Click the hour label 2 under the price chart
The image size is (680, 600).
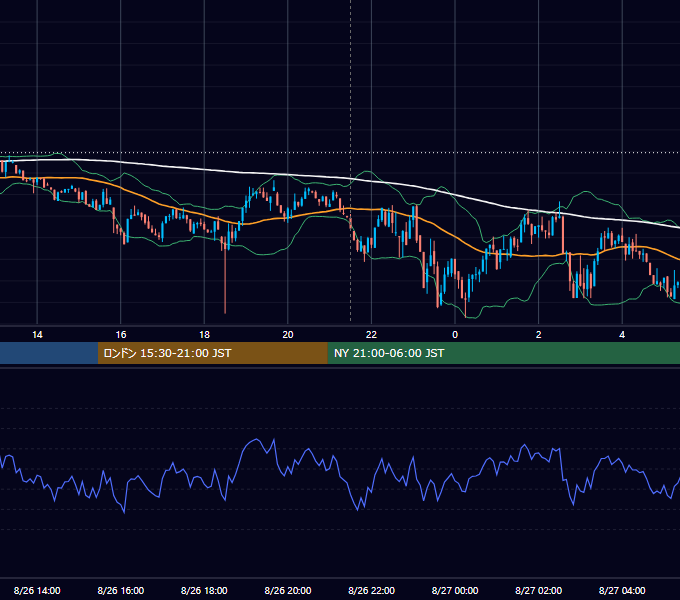pyautogui.click(x=538, y=334)
